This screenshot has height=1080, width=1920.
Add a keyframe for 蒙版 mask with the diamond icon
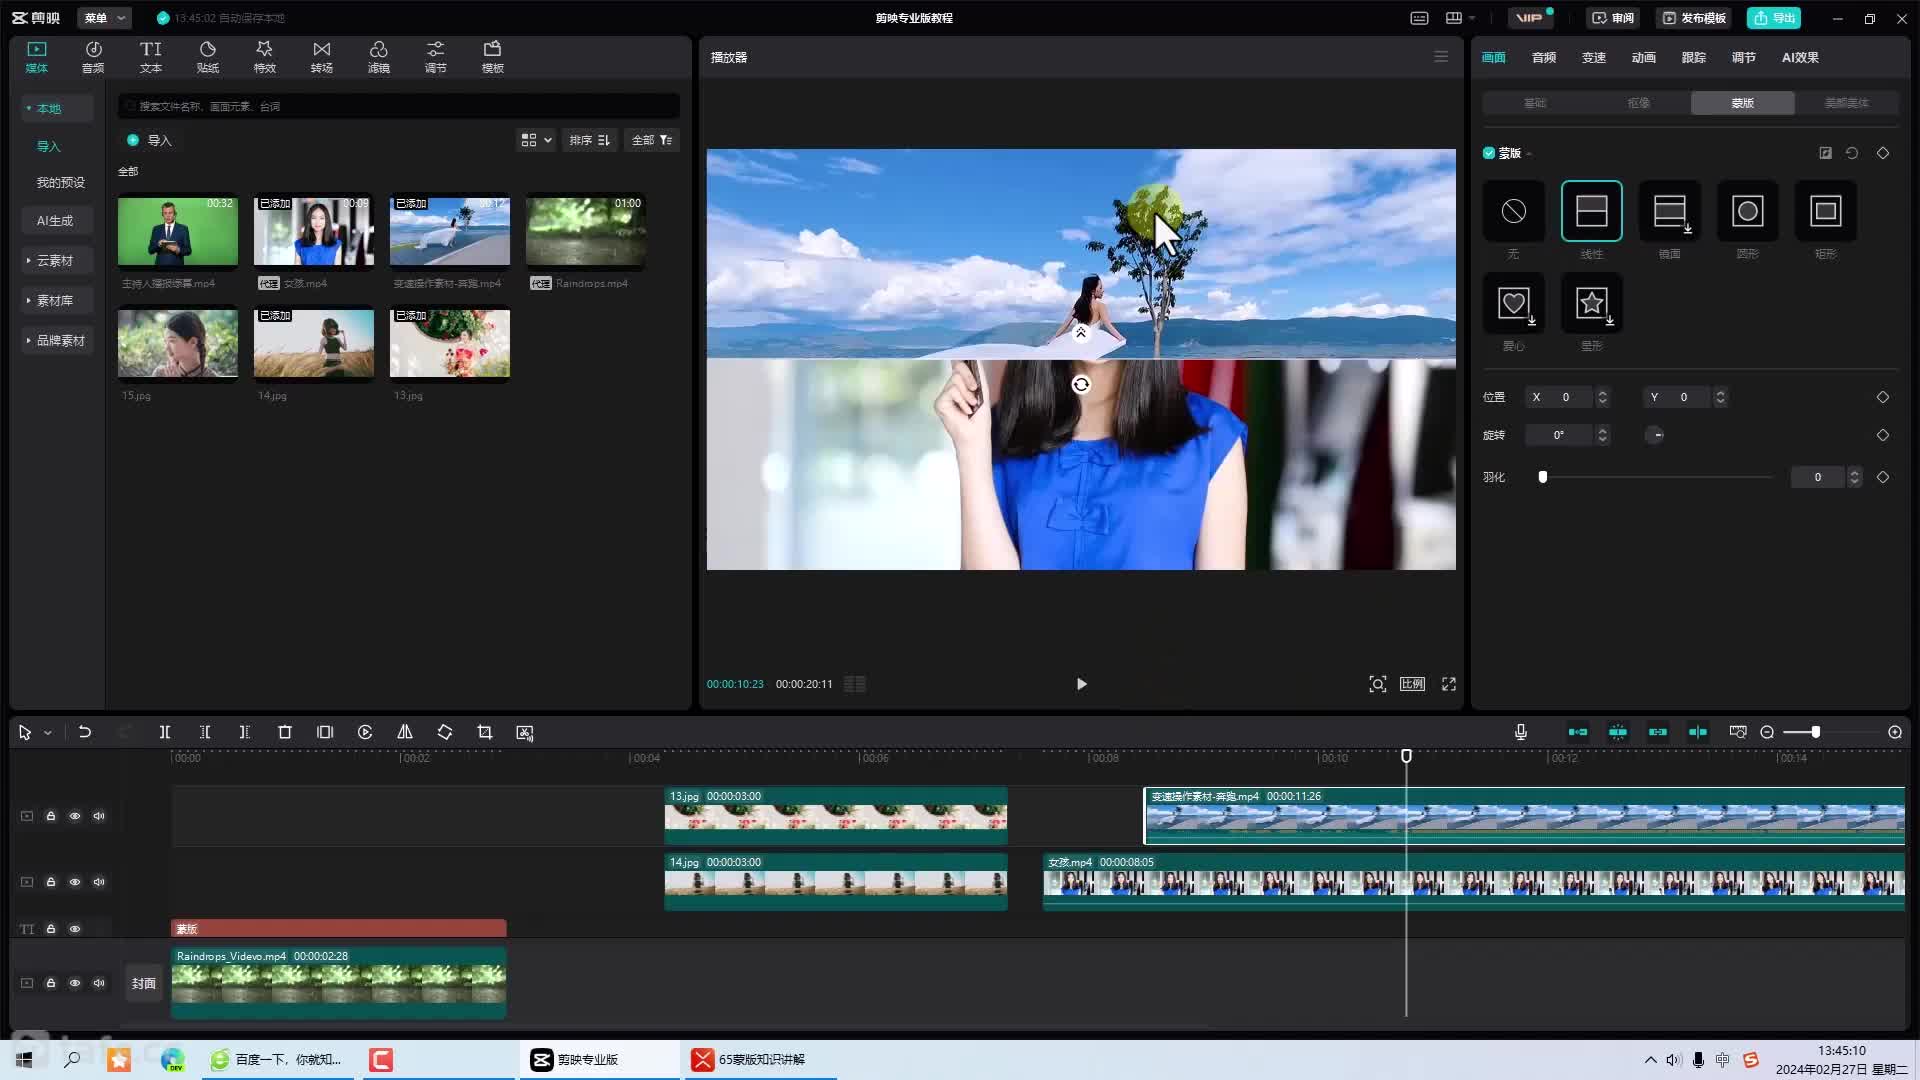tap(1883, 153)
